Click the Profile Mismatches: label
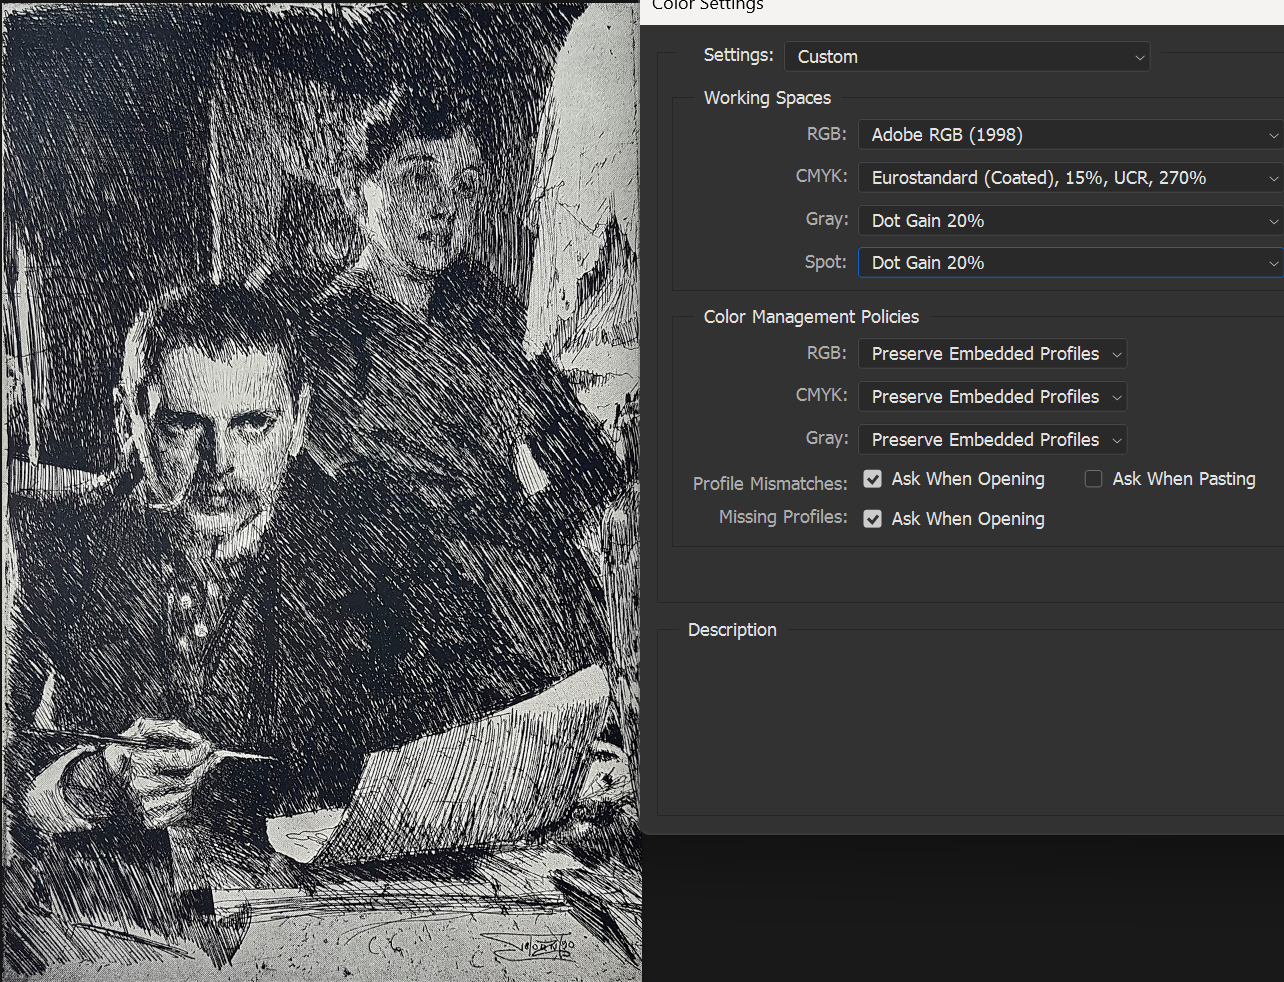 pyautogui.click(x=770, y=484)
